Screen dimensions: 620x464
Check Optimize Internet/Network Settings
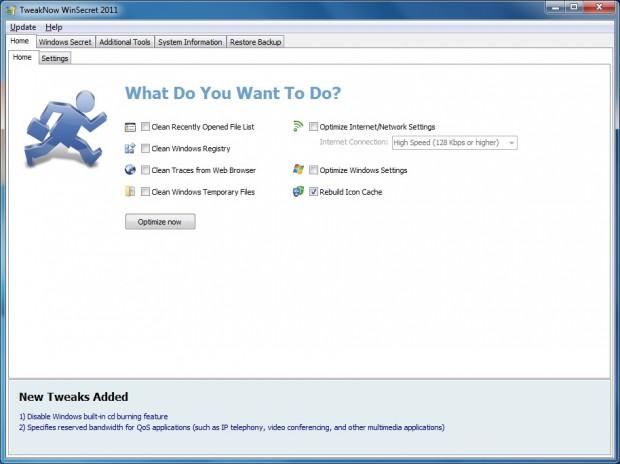313,127
